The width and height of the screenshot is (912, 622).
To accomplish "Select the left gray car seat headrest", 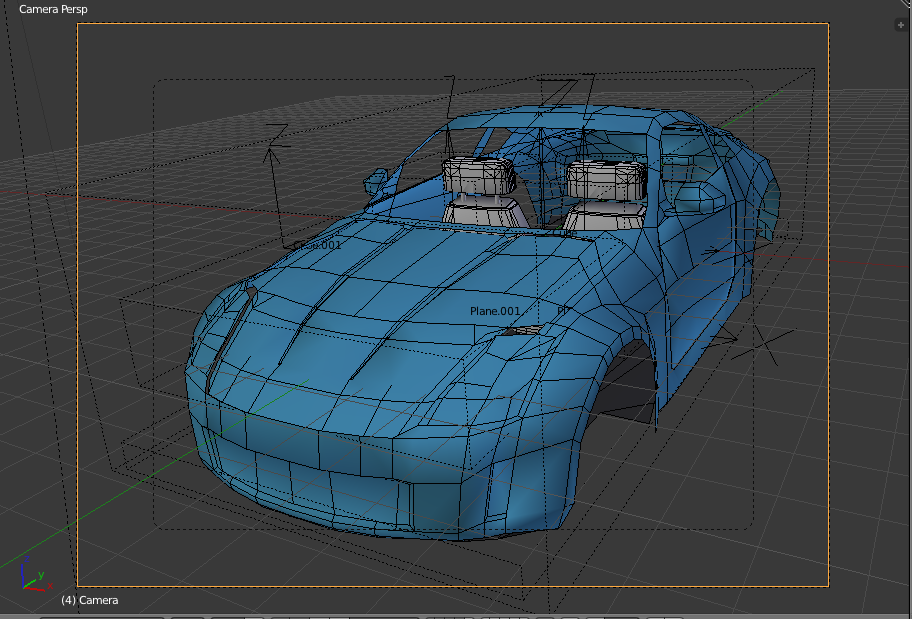I will [479, 175].
